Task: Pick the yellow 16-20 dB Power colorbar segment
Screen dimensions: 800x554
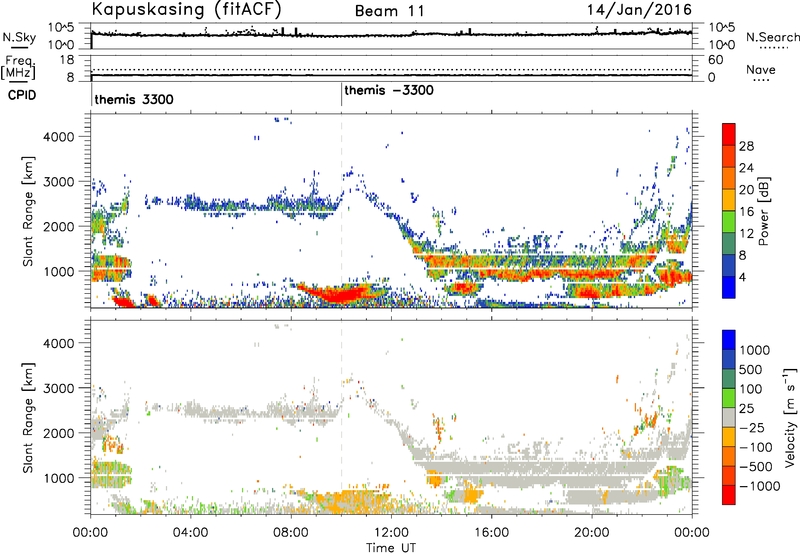Action: pyautogui.click(x=729, y=200)
